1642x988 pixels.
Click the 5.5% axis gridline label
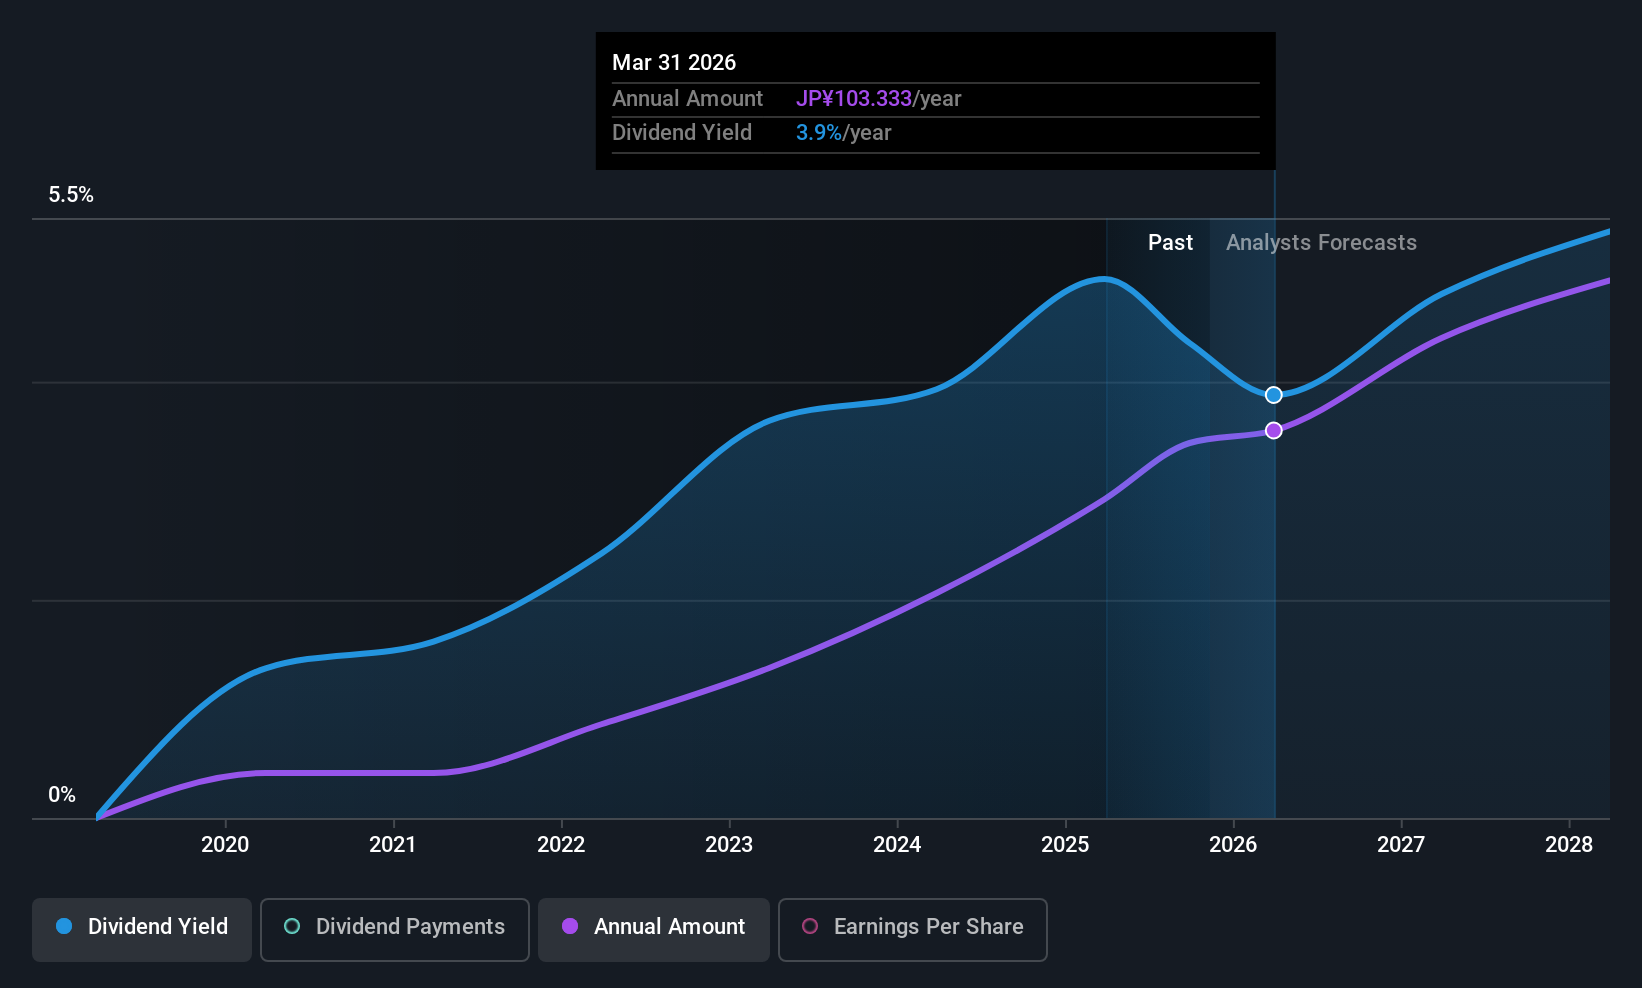coord(71,194)
